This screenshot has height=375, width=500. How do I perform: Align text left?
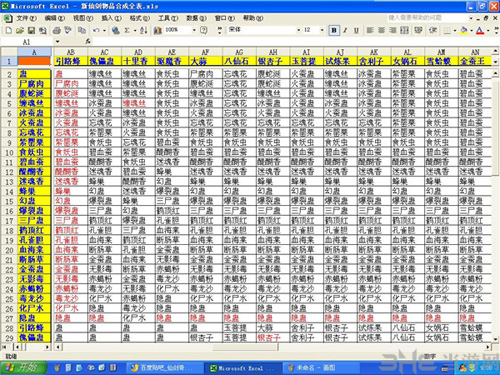coord(370,30)
